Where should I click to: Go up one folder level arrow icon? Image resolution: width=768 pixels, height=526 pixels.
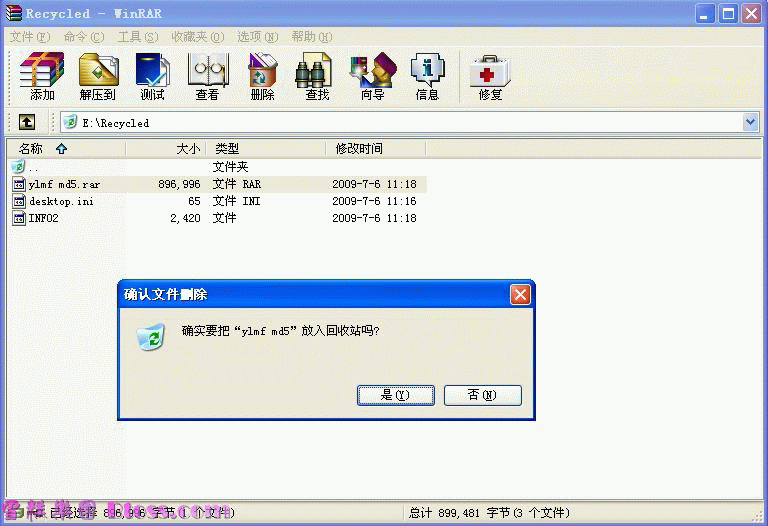[27, 122]
